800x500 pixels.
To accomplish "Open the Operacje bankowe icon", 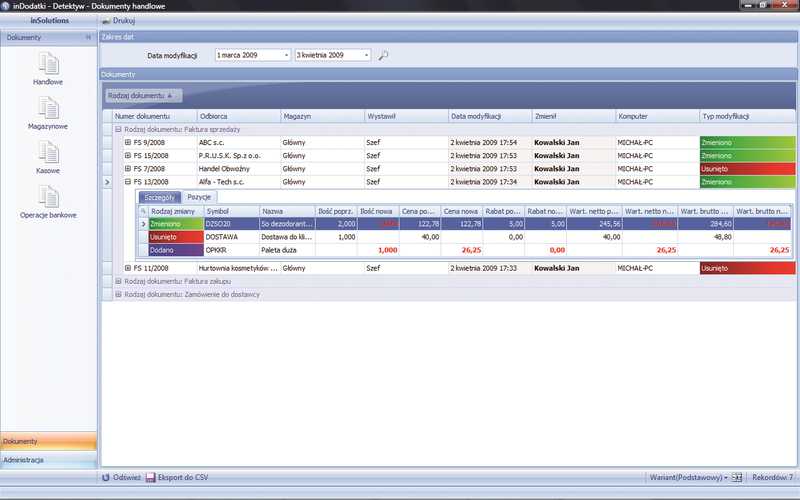I will click(x=48, y=202).
